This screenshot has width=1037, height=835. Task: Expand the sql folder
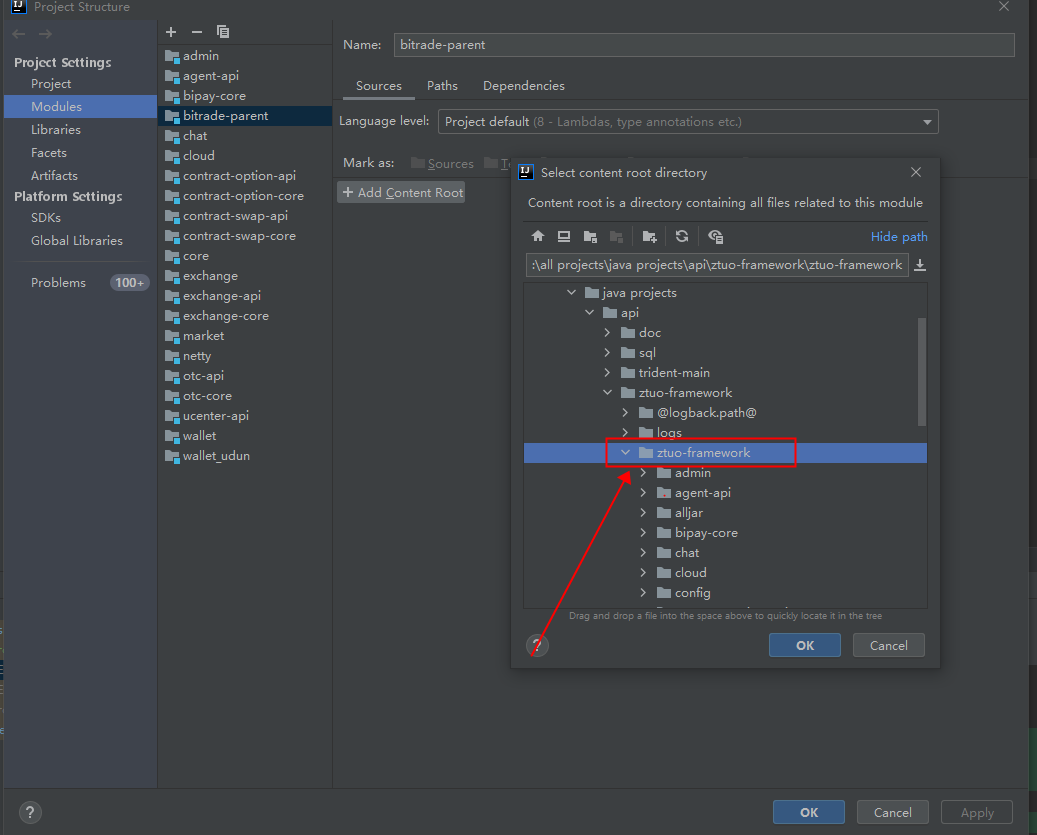coord(607,352)
